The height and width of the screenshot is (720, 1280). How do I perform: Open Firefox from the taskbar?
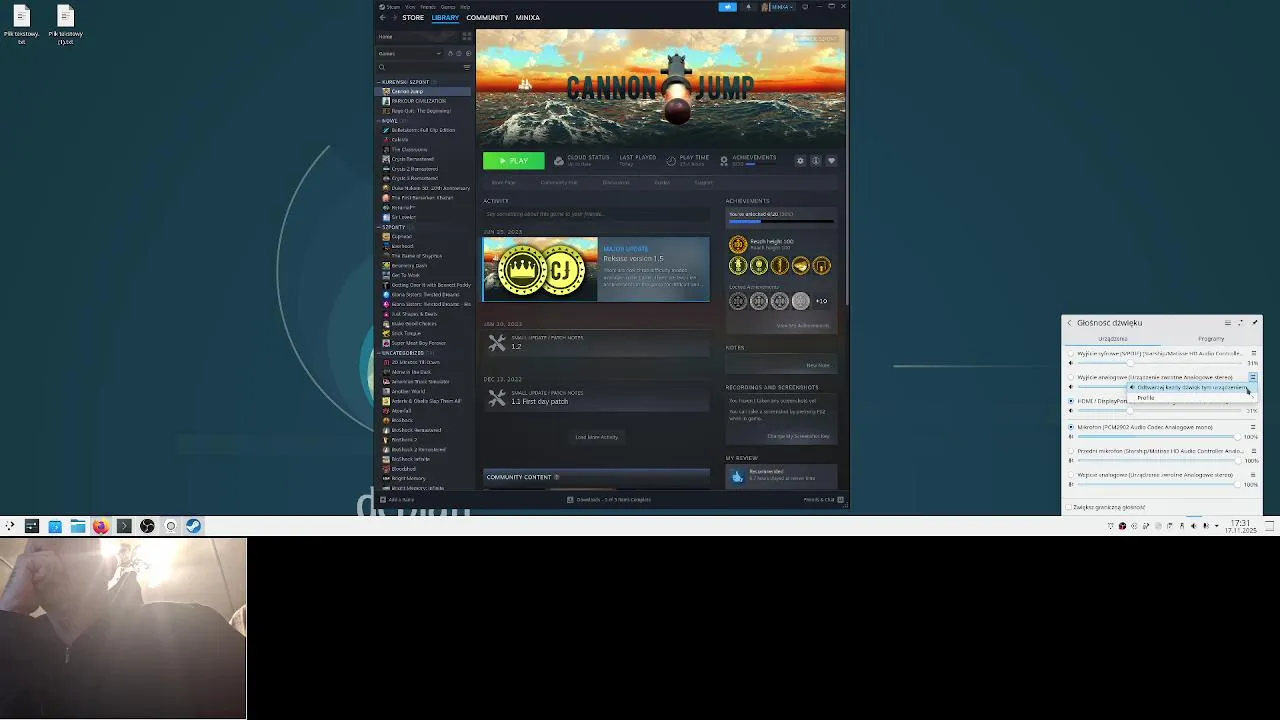(x=101, y=526)
